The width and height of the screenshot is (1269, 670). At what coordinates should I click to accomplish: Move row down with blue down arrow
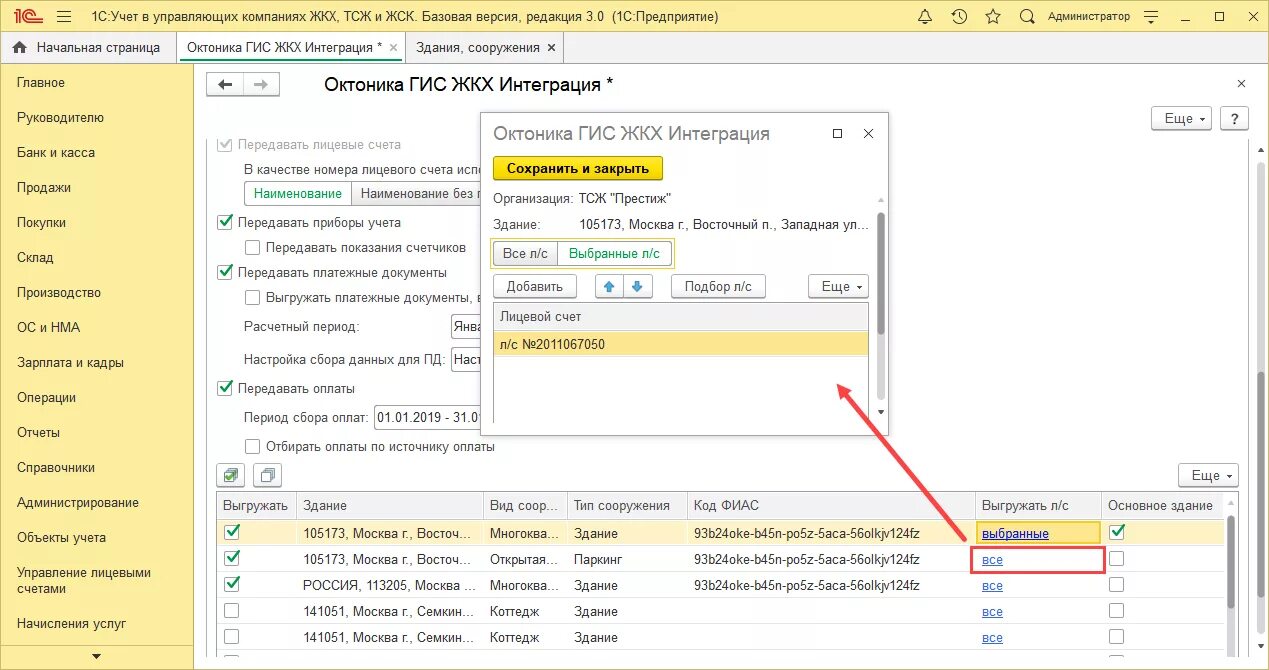[638, 286]
